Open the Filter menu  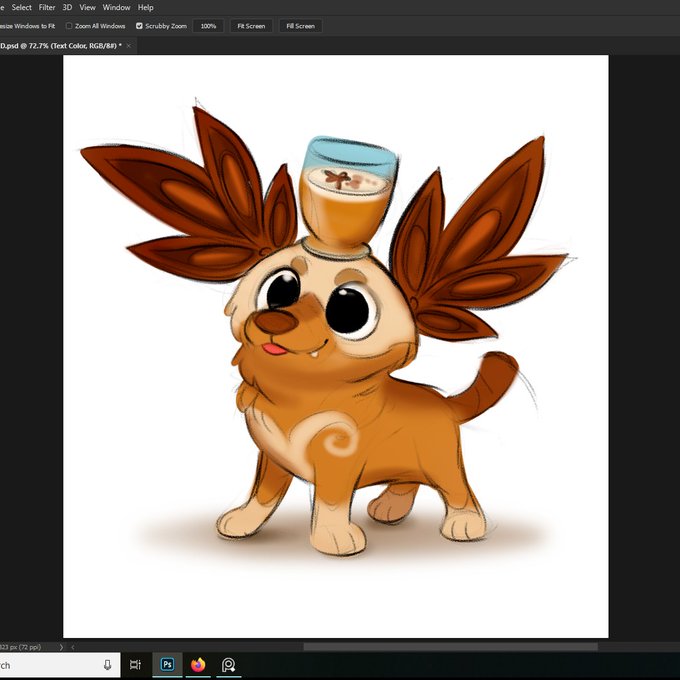coord(47,7)
